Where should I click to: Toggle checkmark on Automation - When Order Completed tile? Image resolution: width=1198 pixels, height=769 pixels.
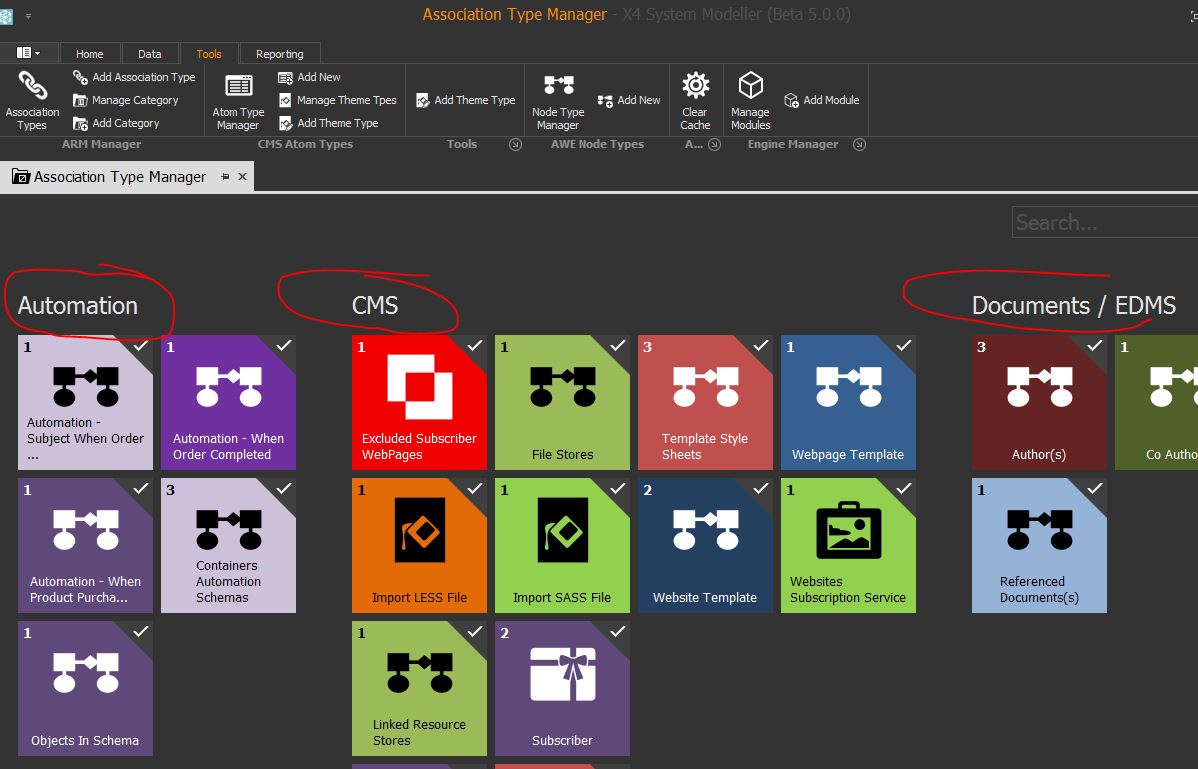point(283,346)
